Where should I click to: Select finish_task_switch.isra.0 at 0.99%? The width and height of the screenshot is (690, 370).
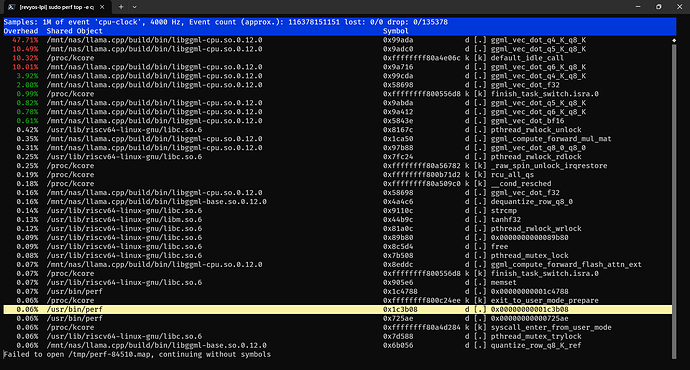(x=544, y=94)
